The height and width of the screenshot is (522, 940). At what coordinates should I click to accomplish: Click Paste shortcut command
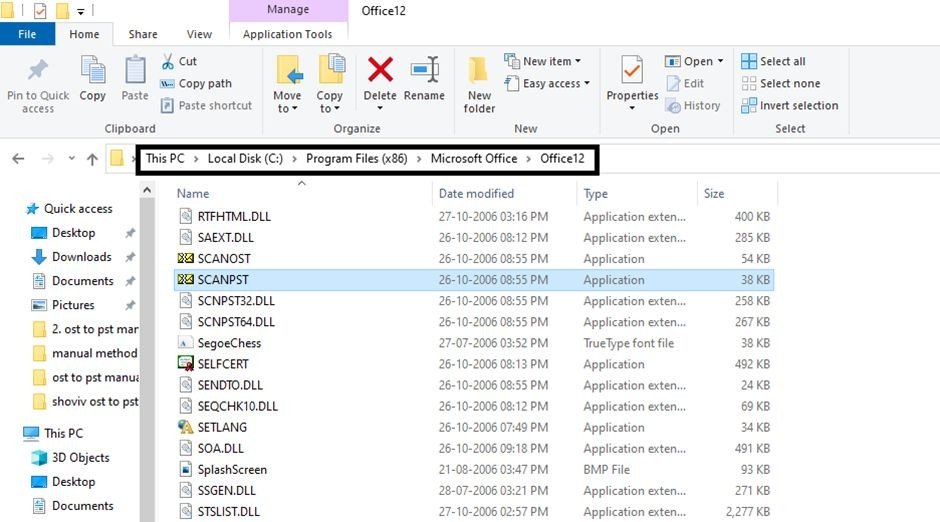click(x=206, y=105)
